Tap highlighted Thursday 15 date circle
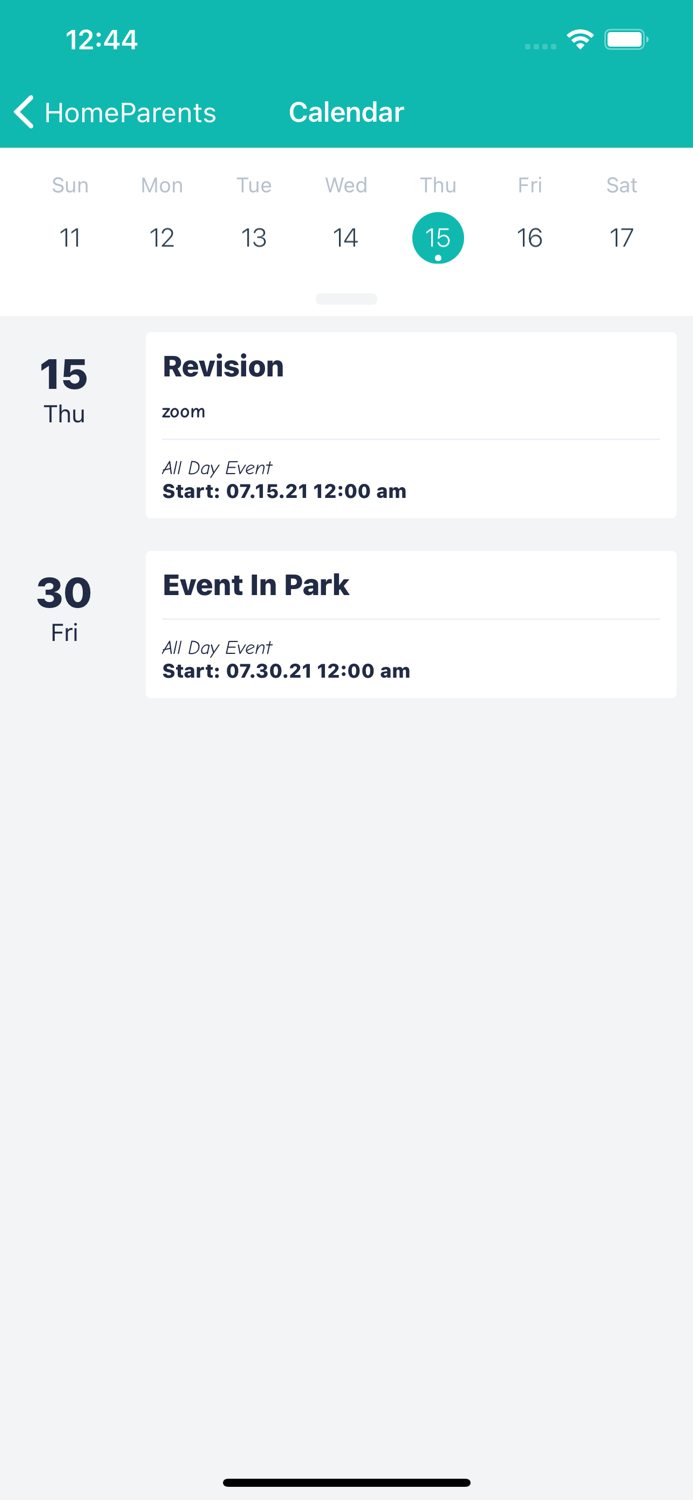This screenshot has width=693, height=1500. tap(438, 237)
